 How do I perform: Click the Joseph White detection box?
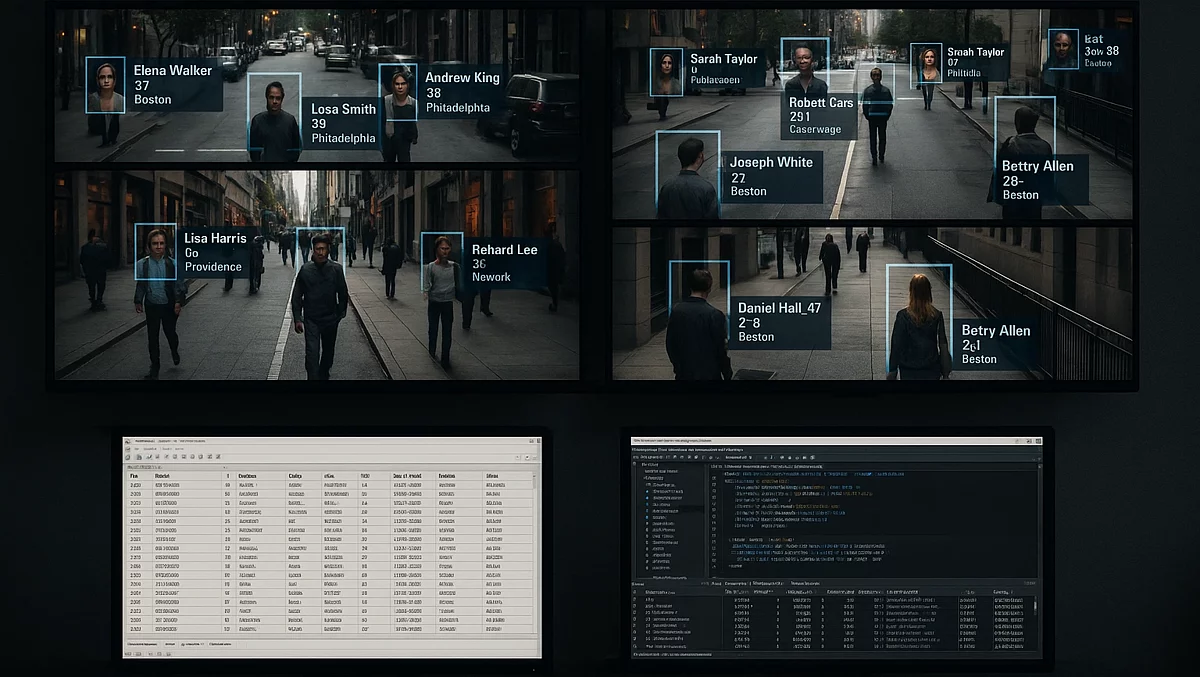coord(687,170)
